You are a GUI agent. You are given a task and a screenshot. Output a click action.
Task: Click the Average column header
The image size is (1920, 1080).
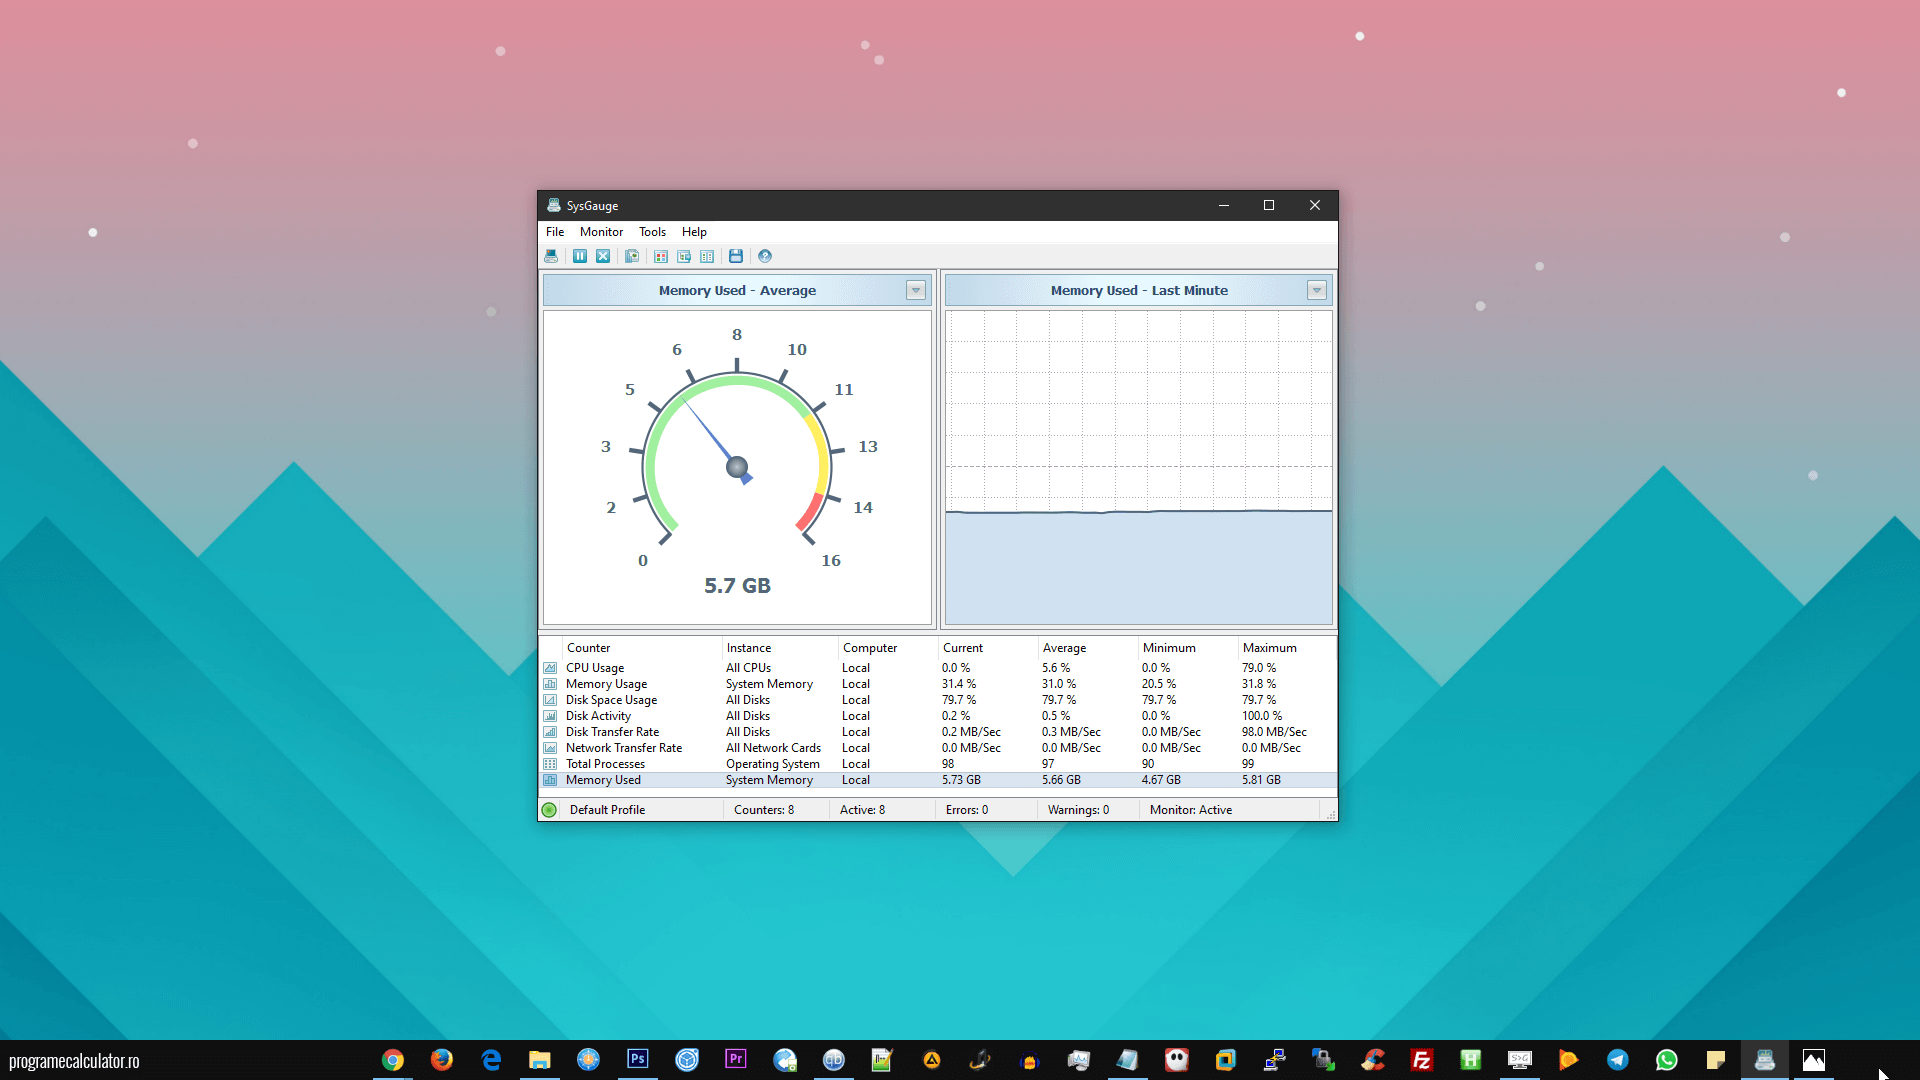[1064, 648]
